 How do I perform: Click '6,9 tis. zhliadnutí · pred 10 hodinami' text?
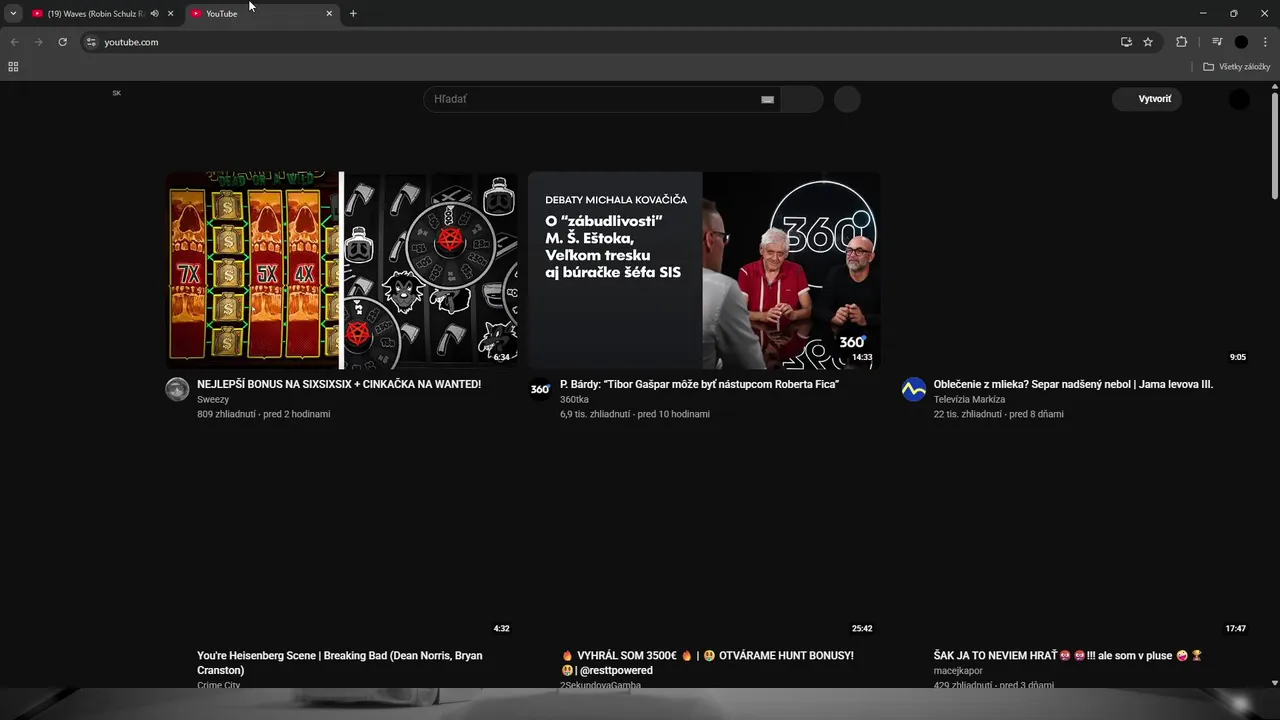click(x=635, y=414)
